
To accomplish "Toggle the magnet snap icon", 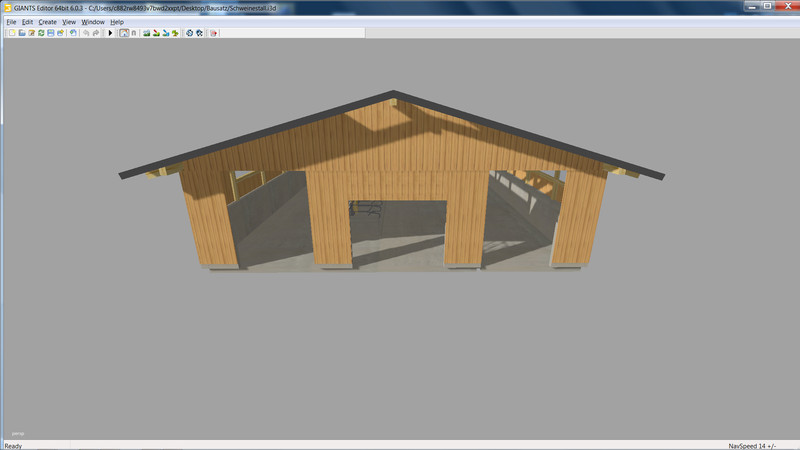I will pos(134,33).
